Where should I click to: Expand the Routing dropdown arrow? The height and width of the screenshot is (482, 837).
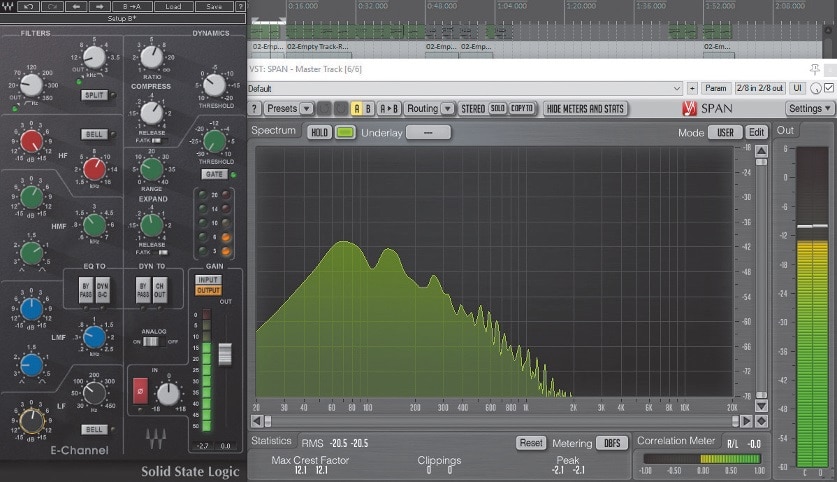click(x=448, y=108)
